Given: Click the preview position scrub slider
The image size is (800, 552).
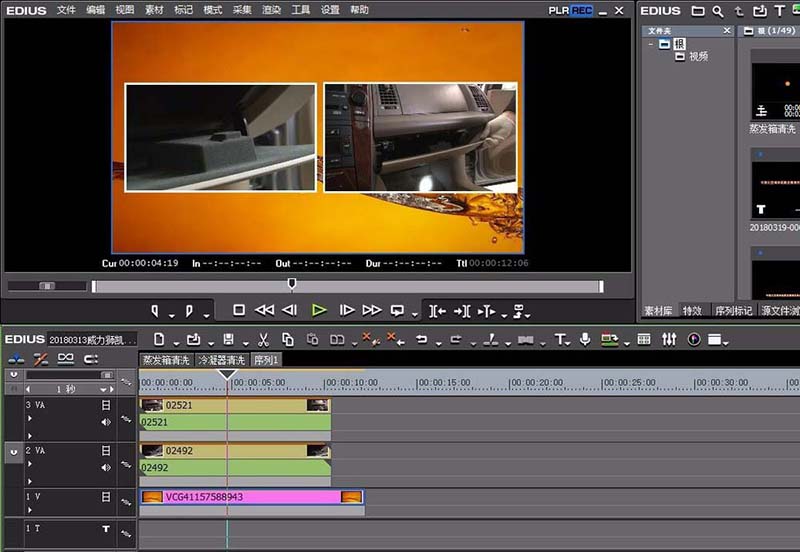Looking at the screenshot, I should coord(292,285).
